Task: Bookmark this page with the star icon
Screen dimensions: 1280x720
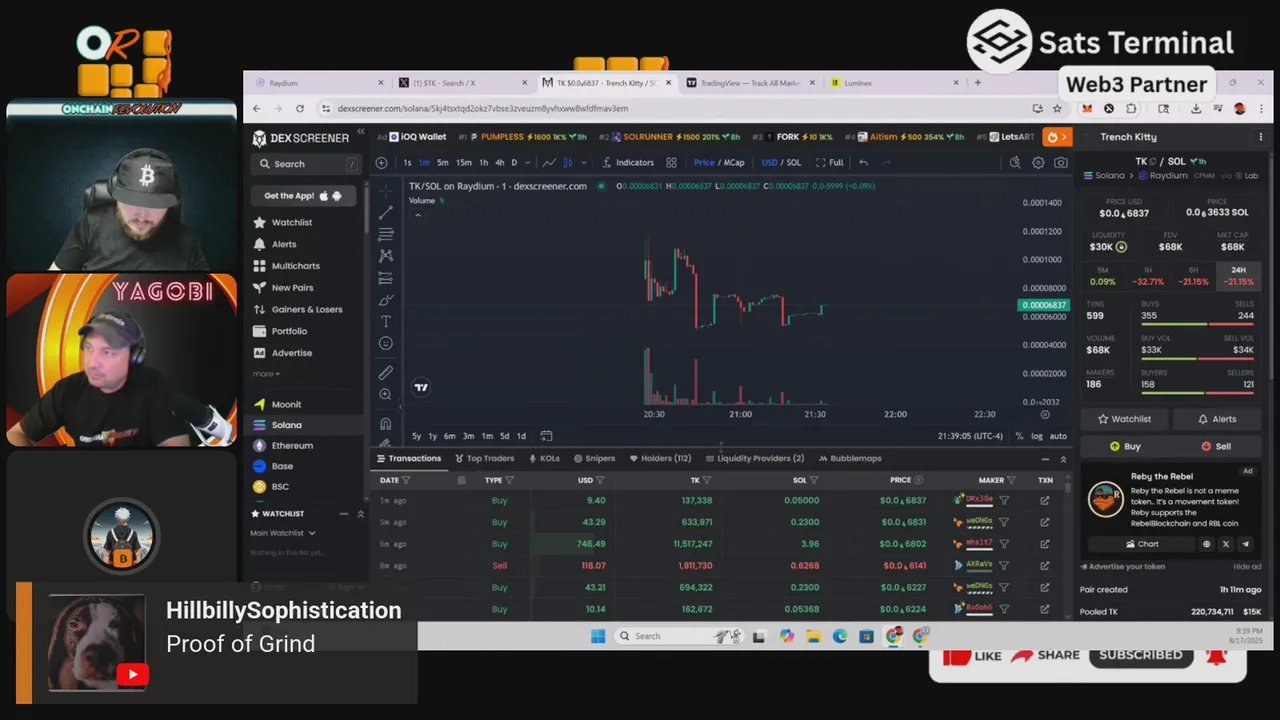Action: coord(1057,108)
